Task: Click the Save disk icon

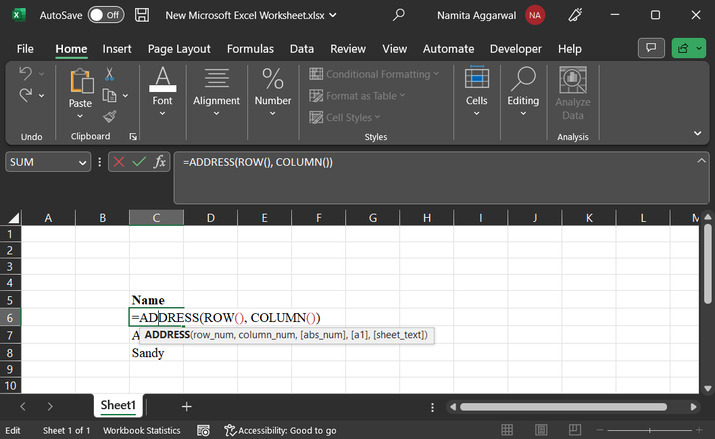Action: (x=142, y=15)
